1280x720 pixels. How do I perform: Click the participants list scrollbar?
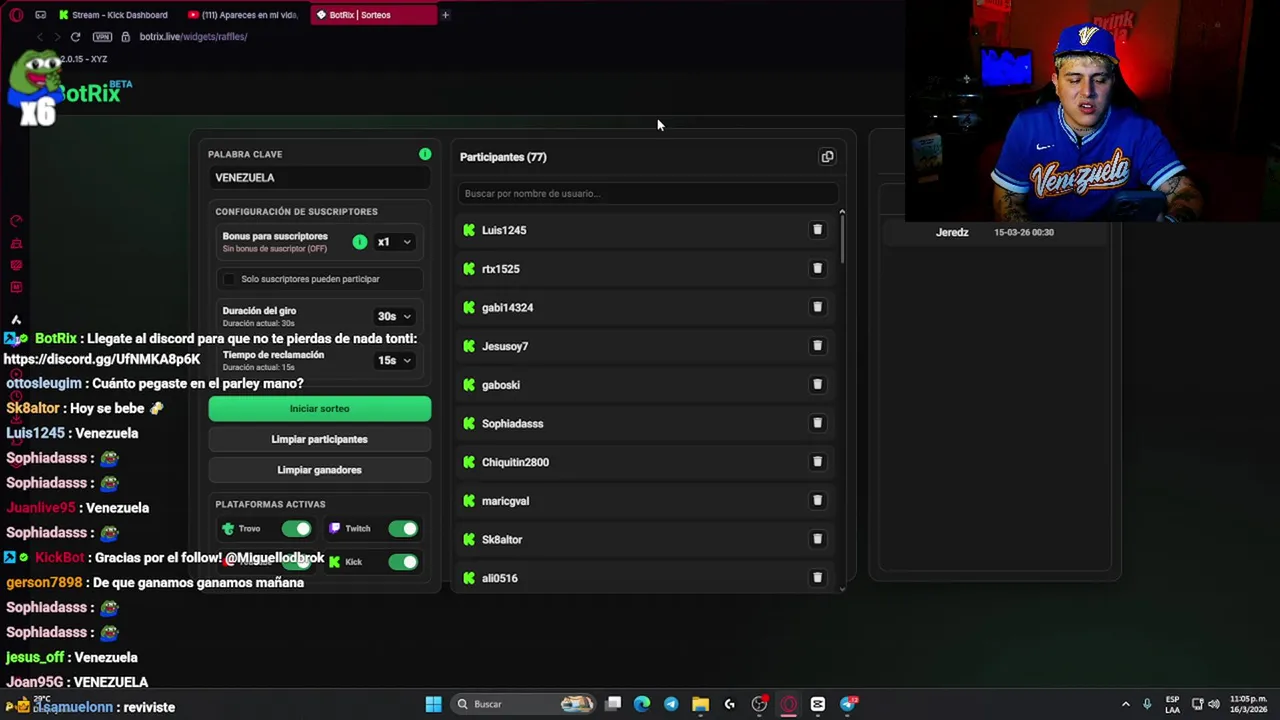(x=842, y=238)
